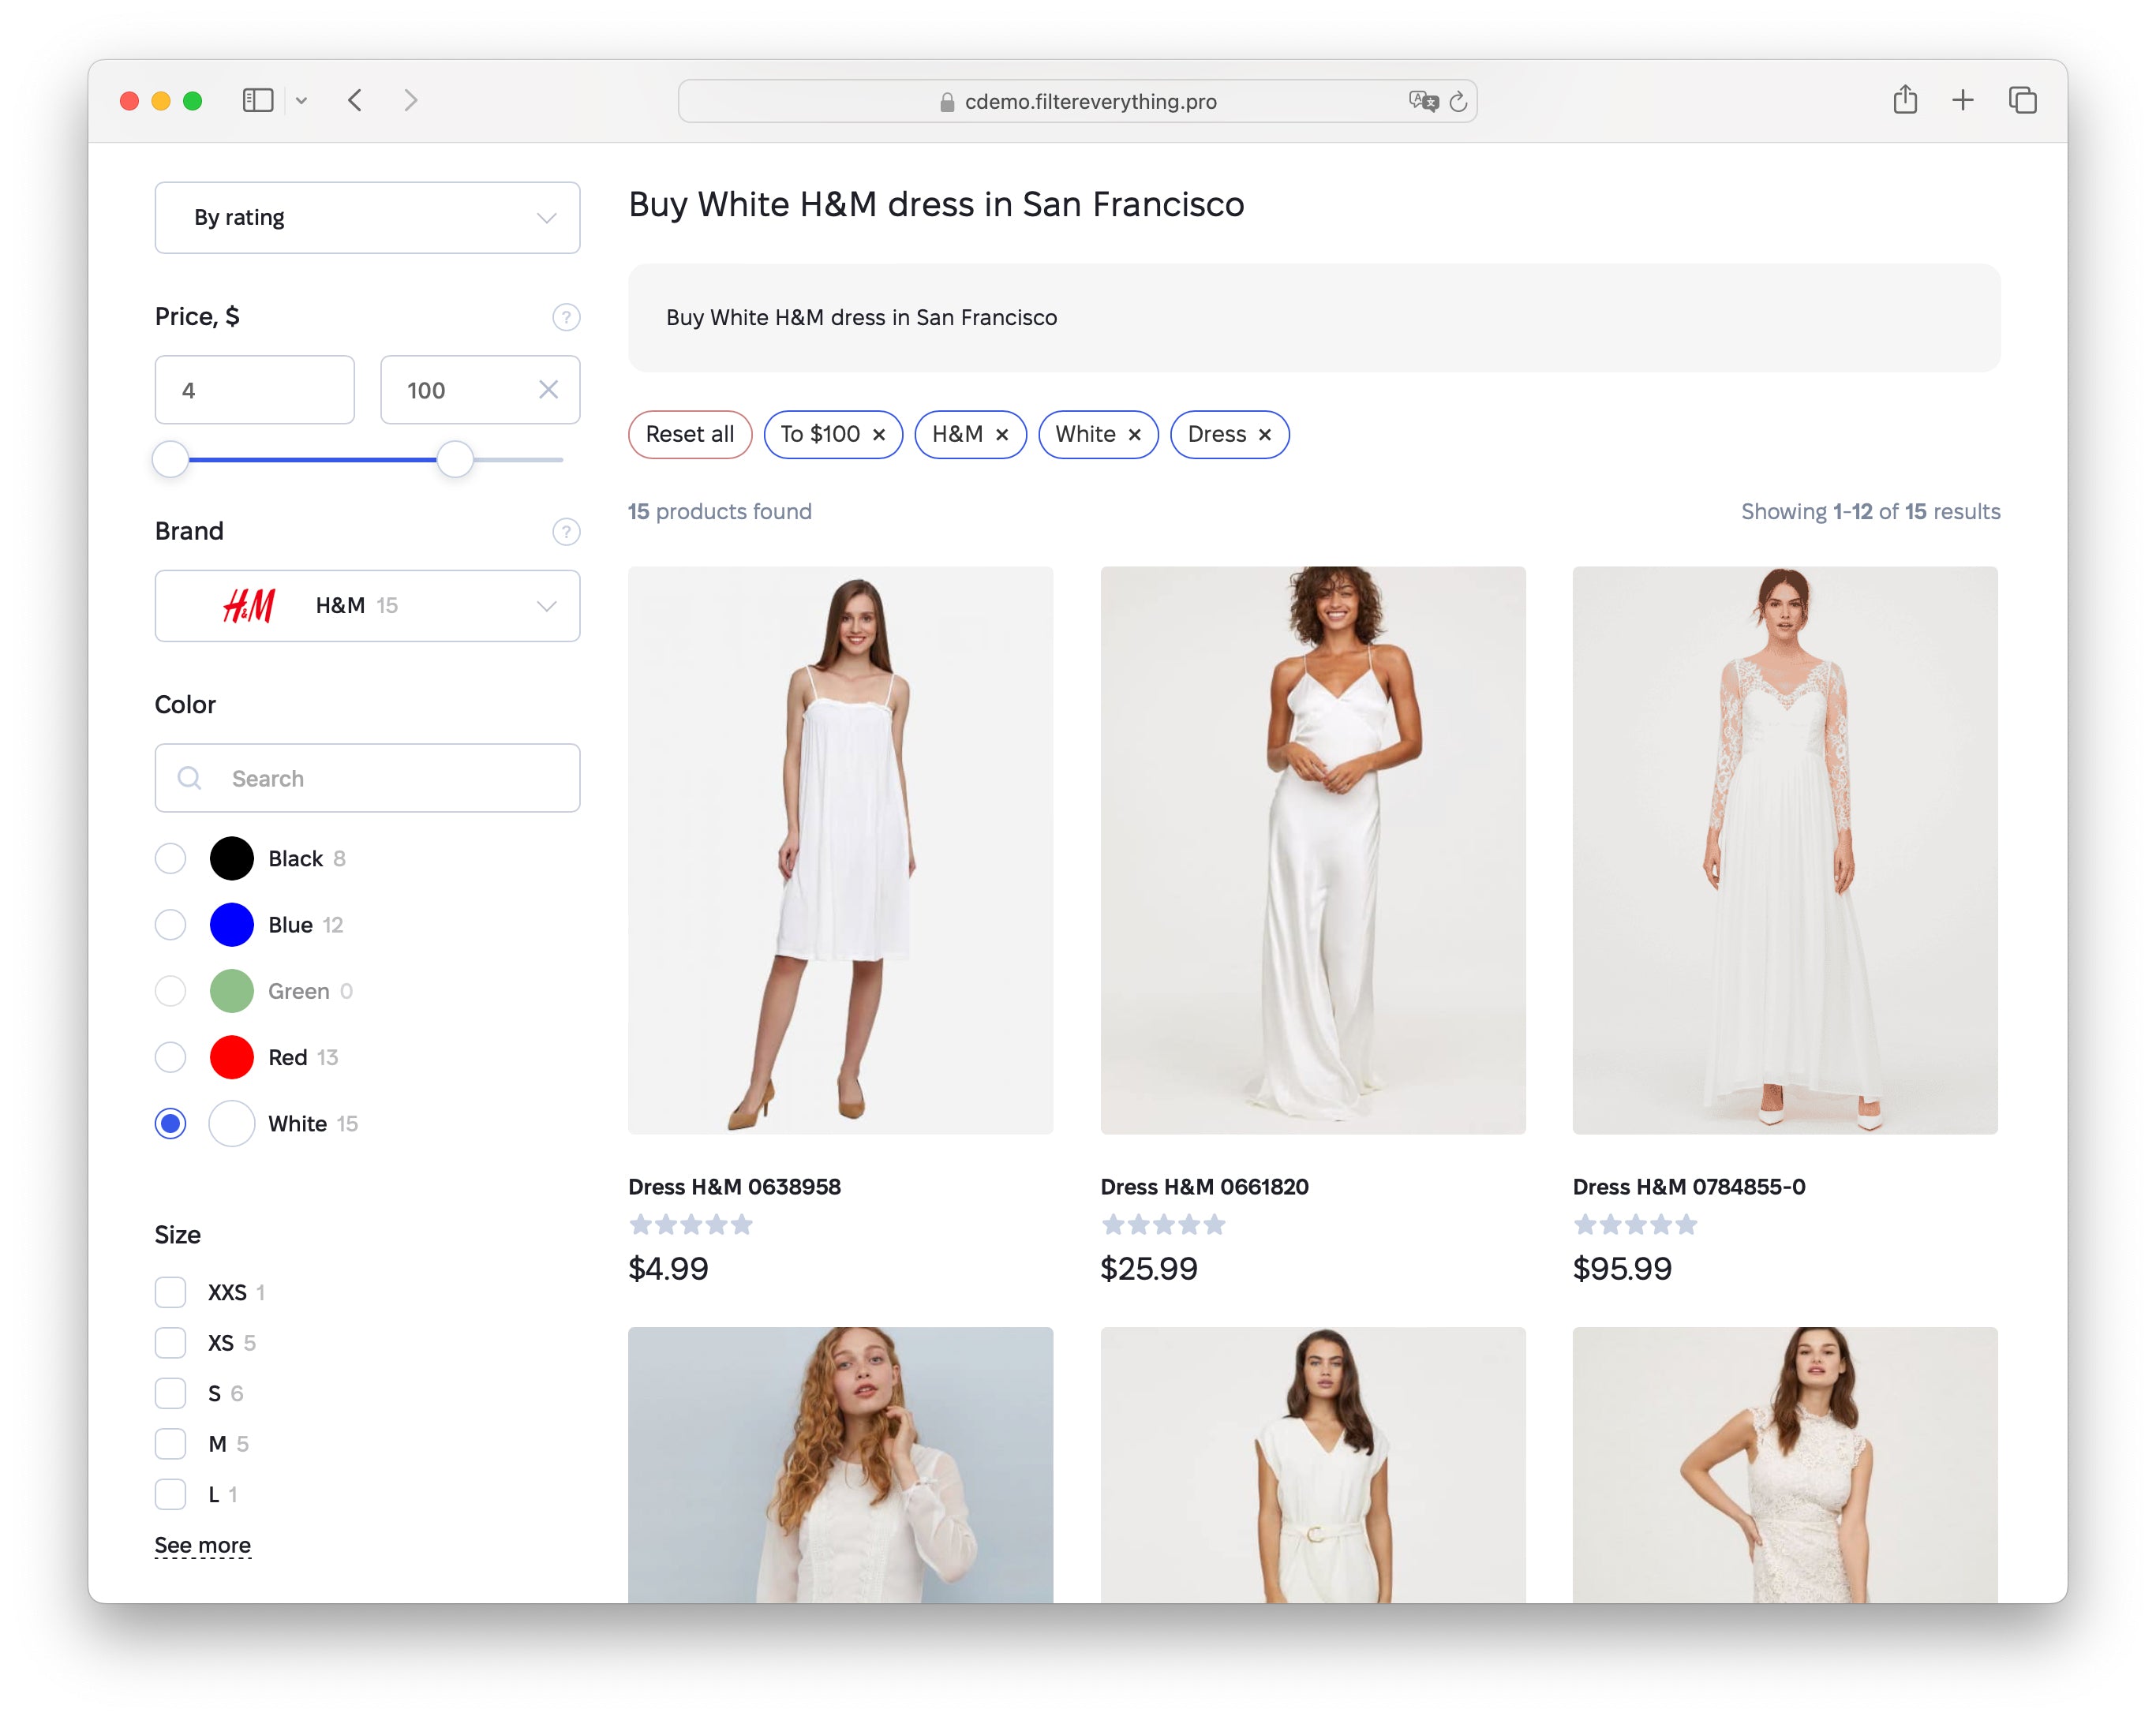Click the magnifier icon in the Color search
Viewport: 2156px width, 1720px height.
[190, 778]
